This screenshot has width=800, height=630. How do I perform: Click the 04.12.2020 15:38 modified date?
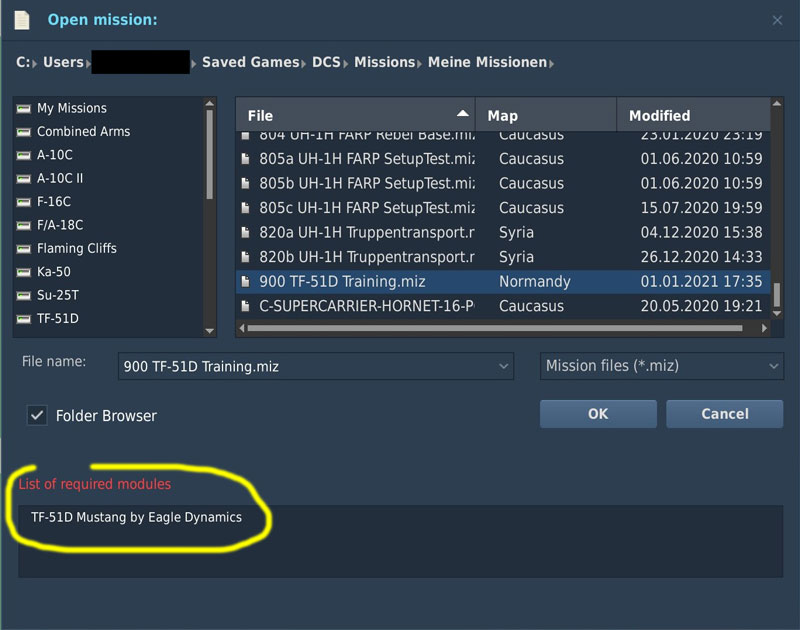click(702, 232)
